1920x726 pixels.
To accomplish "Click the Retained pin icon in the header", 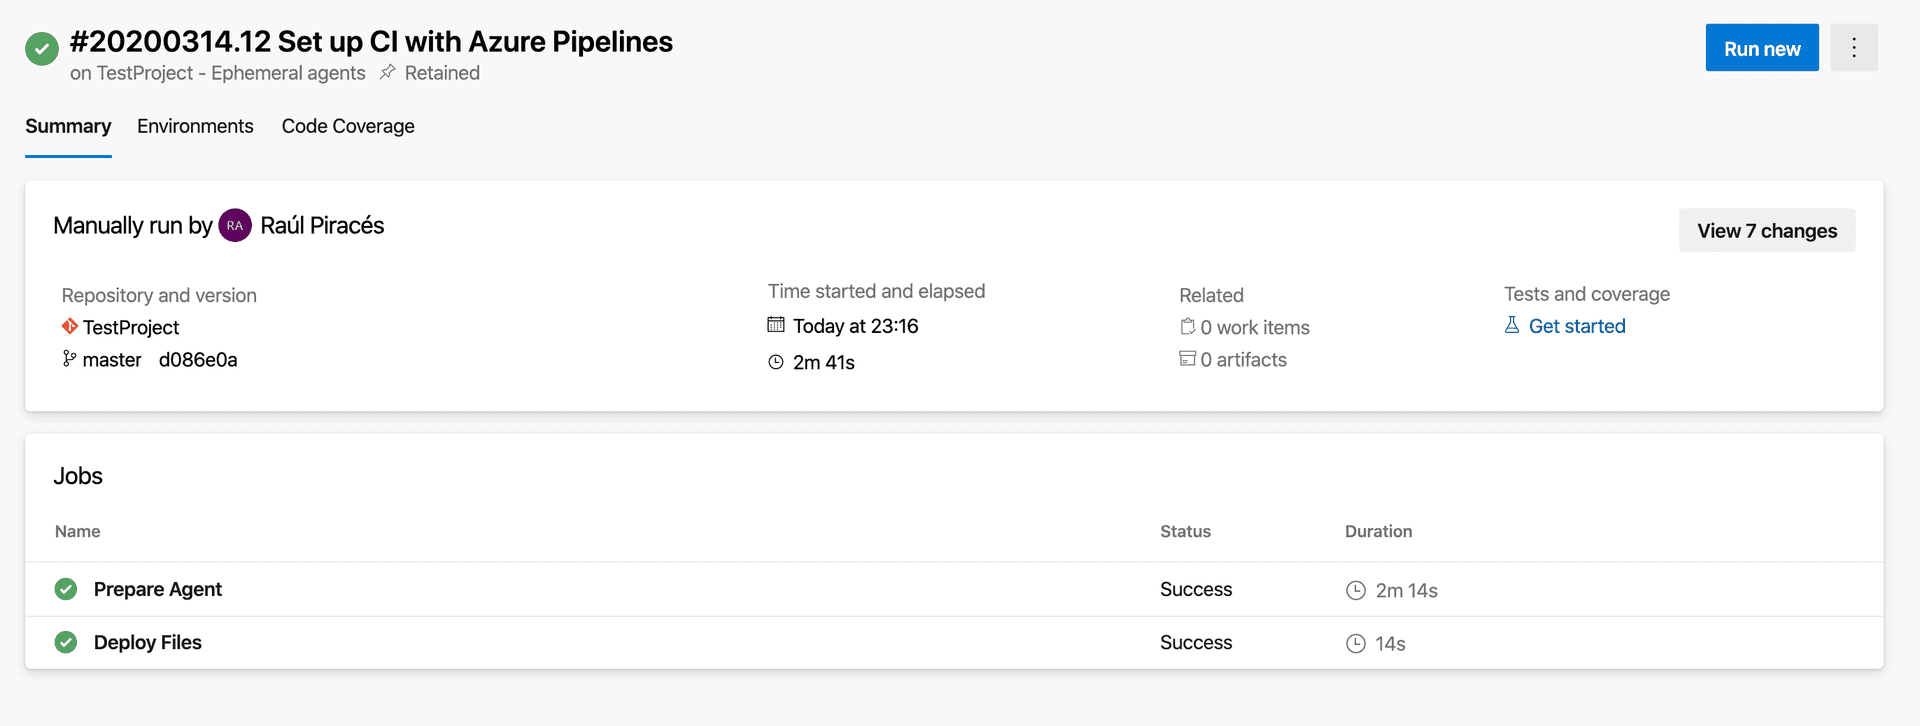I will point(387,72).
